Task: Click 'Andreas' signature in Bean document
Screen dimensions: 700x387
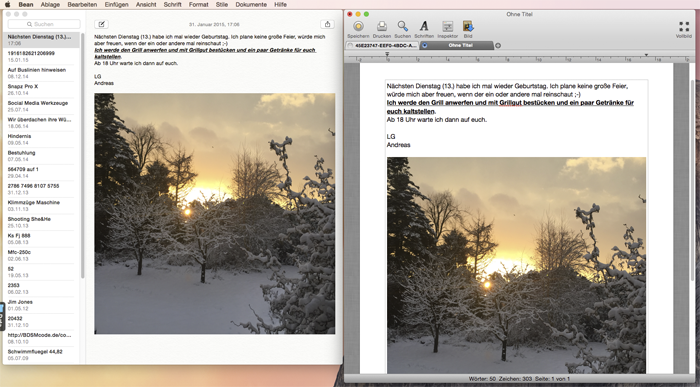Action: [398, 145]
